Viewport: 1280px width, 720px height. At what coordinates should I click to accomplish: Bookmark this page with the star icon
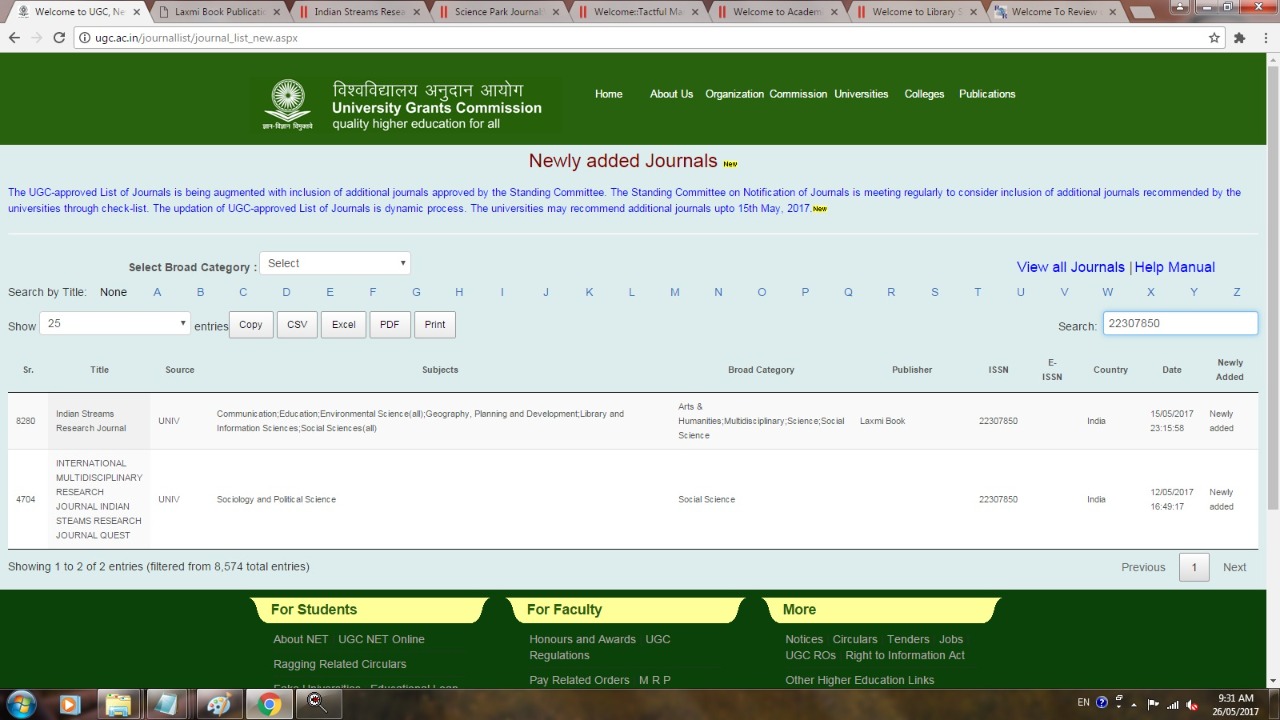click(1214, 38)
